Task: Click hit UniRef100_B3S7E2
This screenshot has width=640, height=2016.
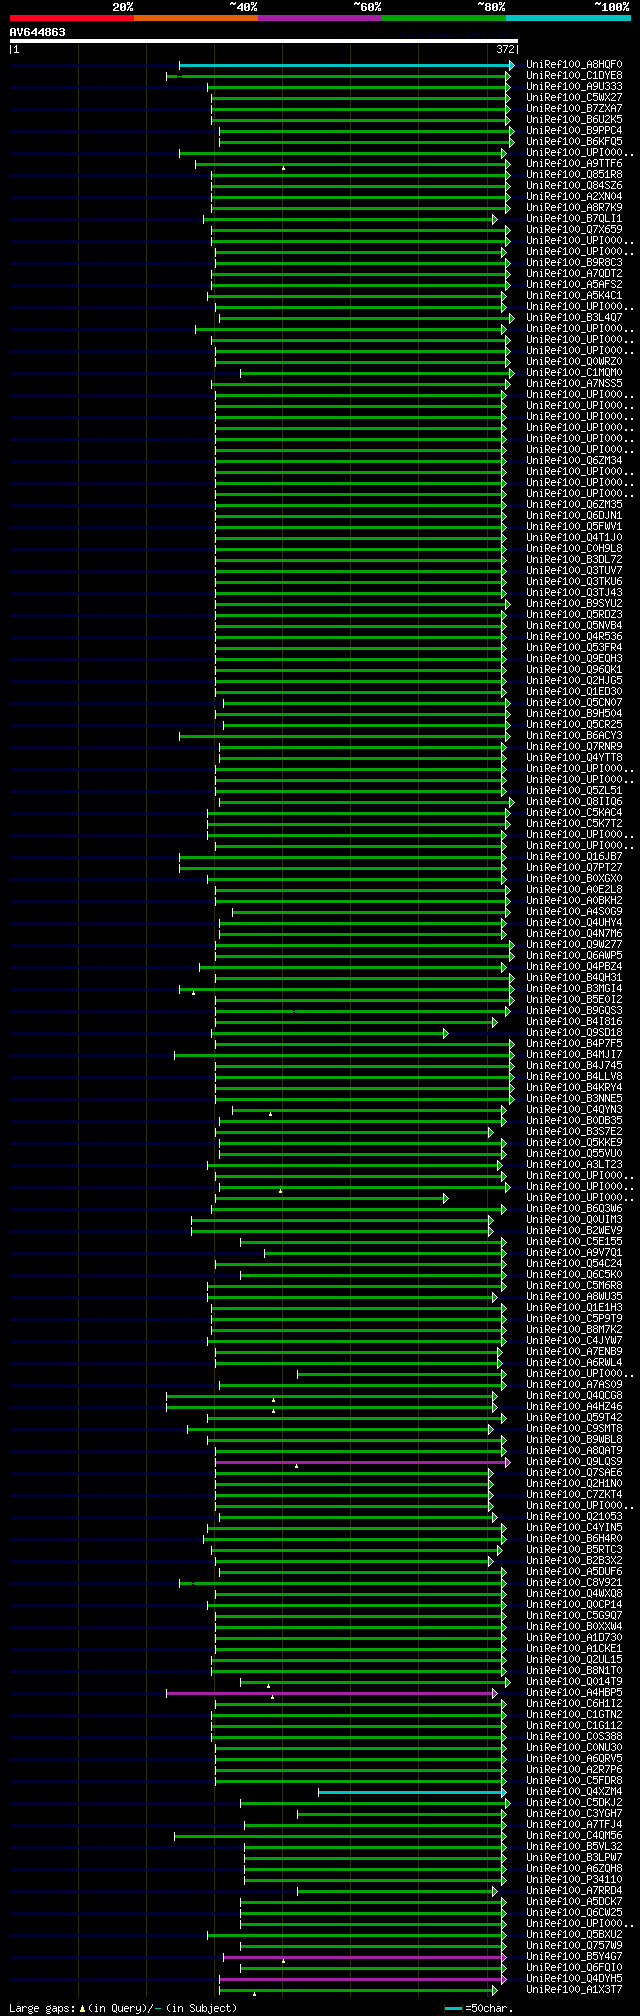Action: click(x=574, y=1132)
